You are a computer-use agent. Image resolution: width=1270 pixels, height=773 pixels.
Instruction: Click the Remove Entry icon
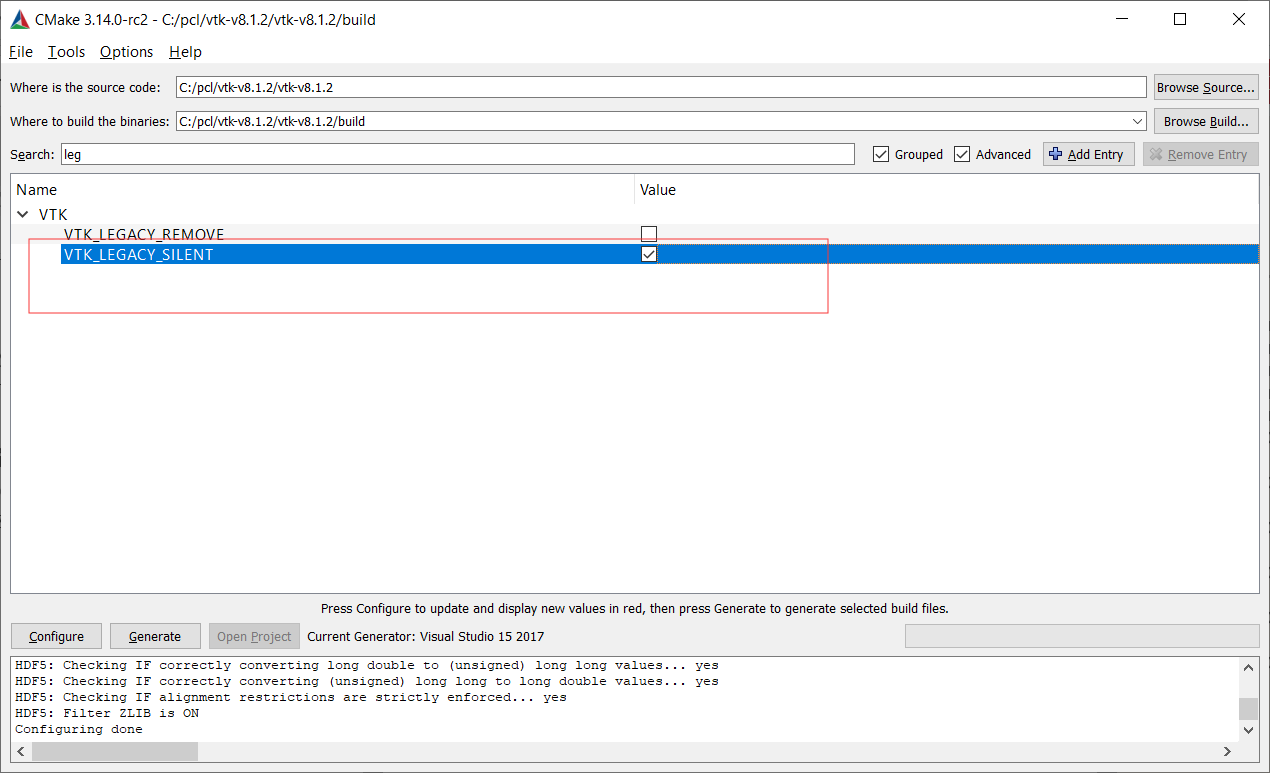(1155, 153)
